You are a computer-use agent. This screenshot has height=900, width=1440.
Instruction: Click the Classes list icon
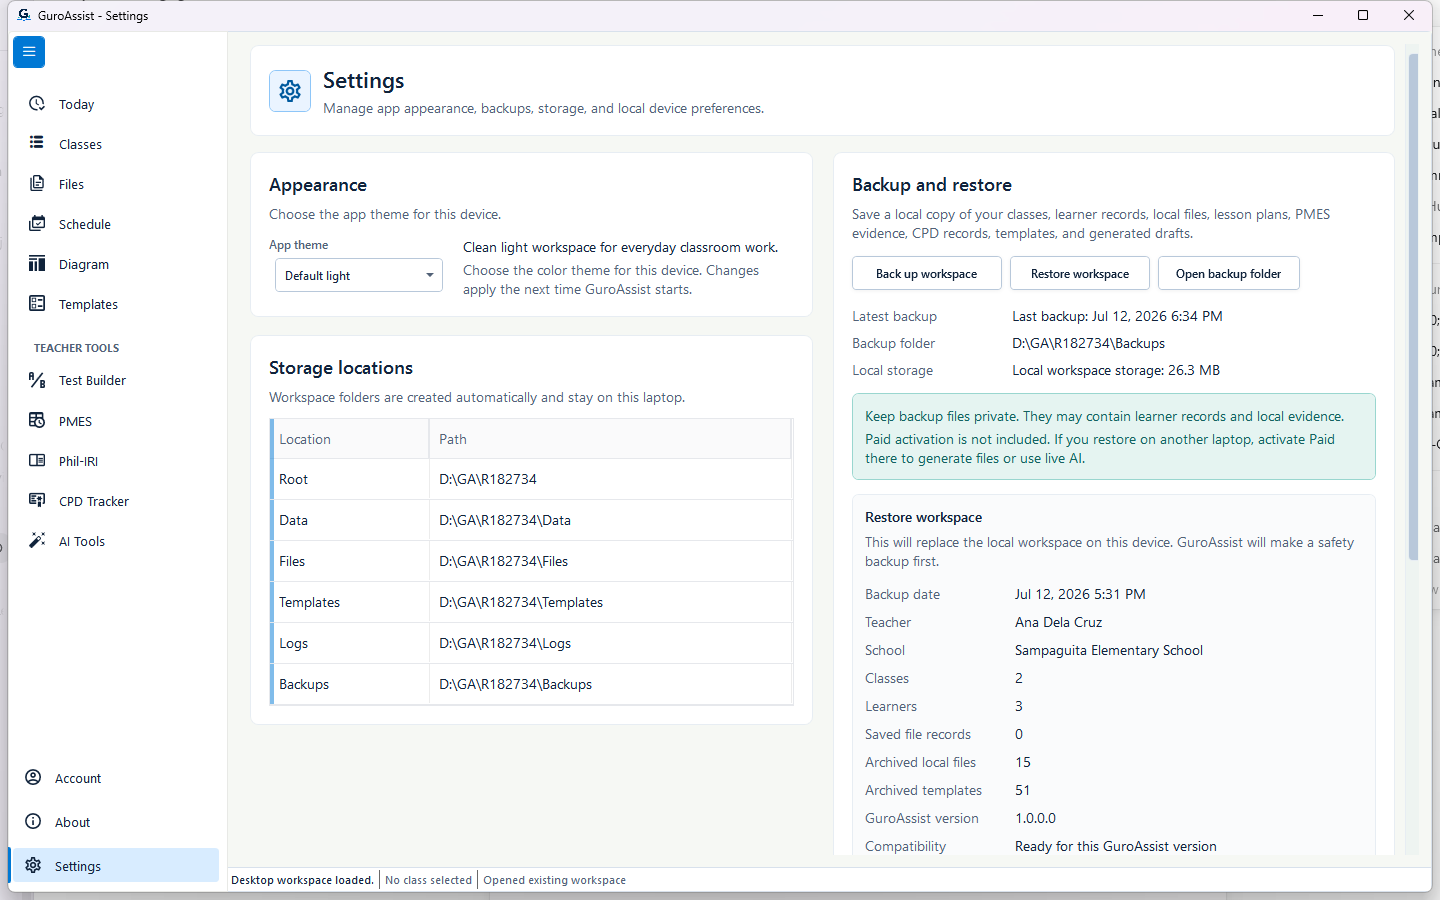coord(37,143)
